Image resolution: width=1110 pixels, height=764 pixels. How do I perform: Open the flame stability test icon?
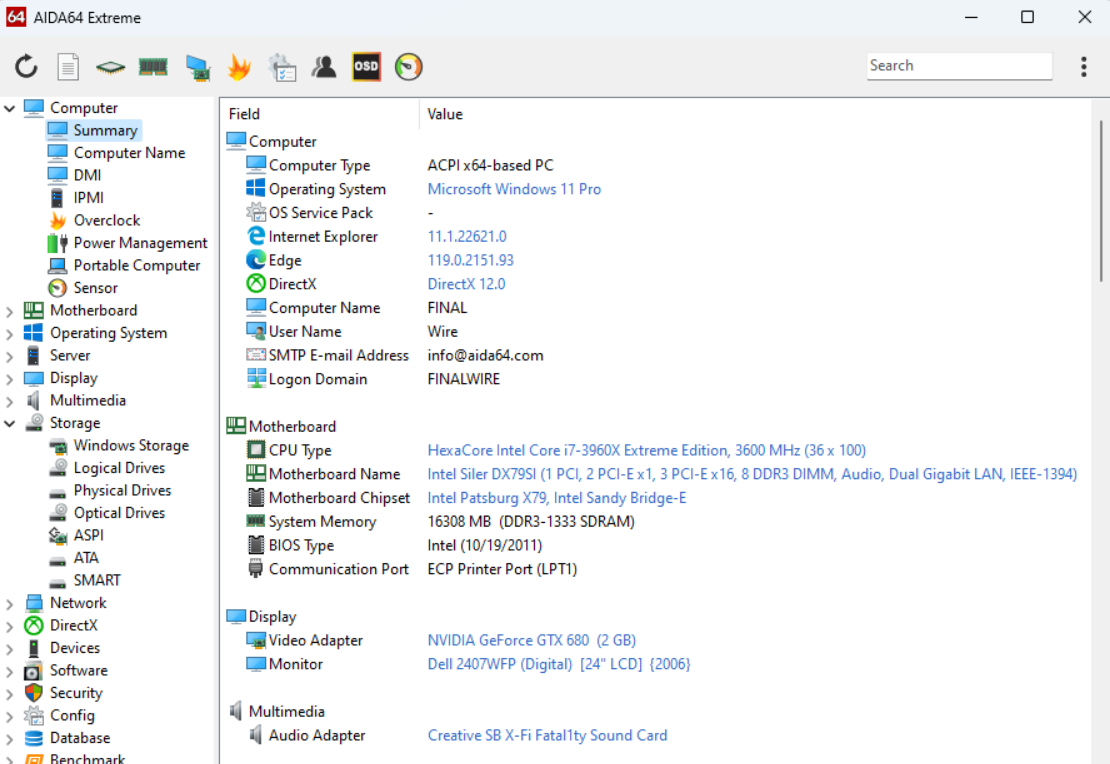pos(239,67)
